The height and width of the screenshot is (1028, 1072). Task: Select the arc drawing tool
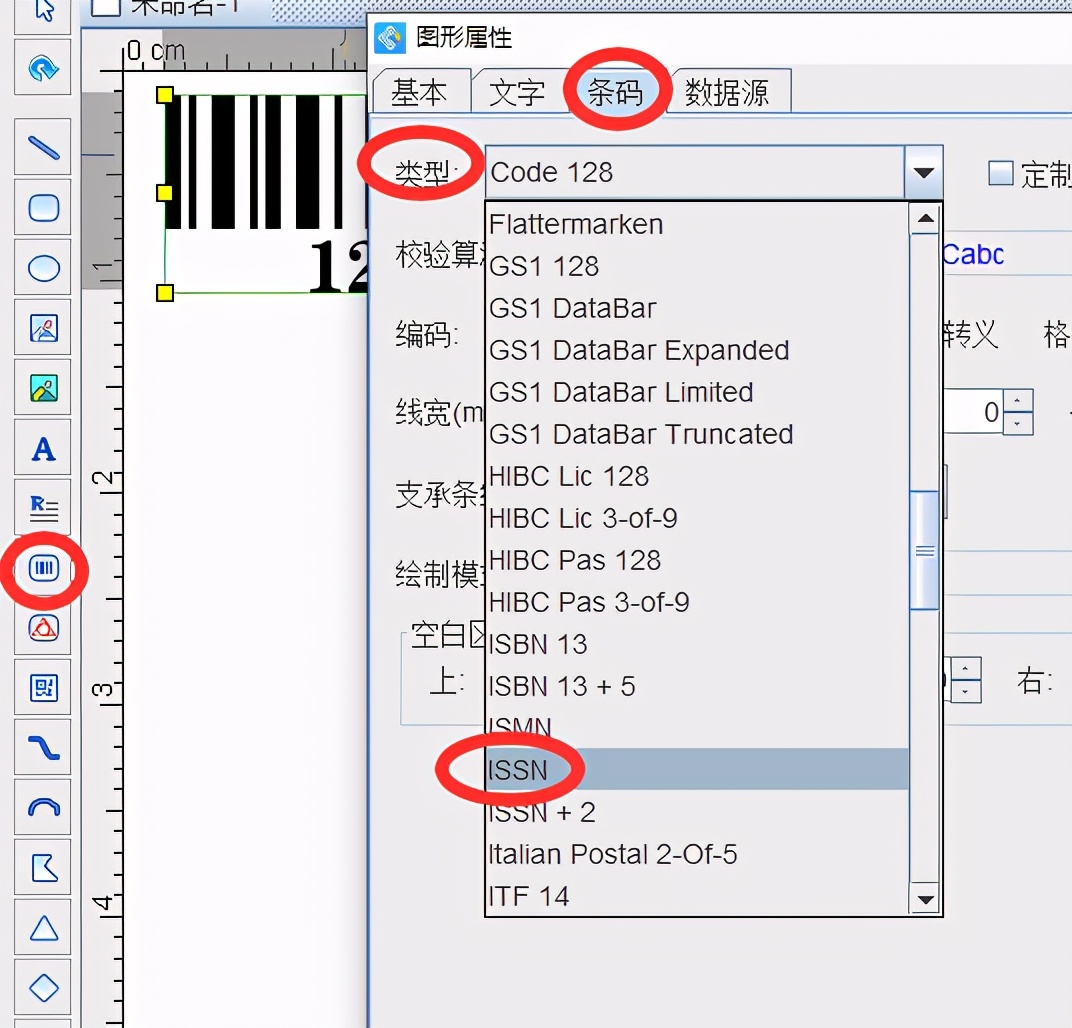coord(43,808)
